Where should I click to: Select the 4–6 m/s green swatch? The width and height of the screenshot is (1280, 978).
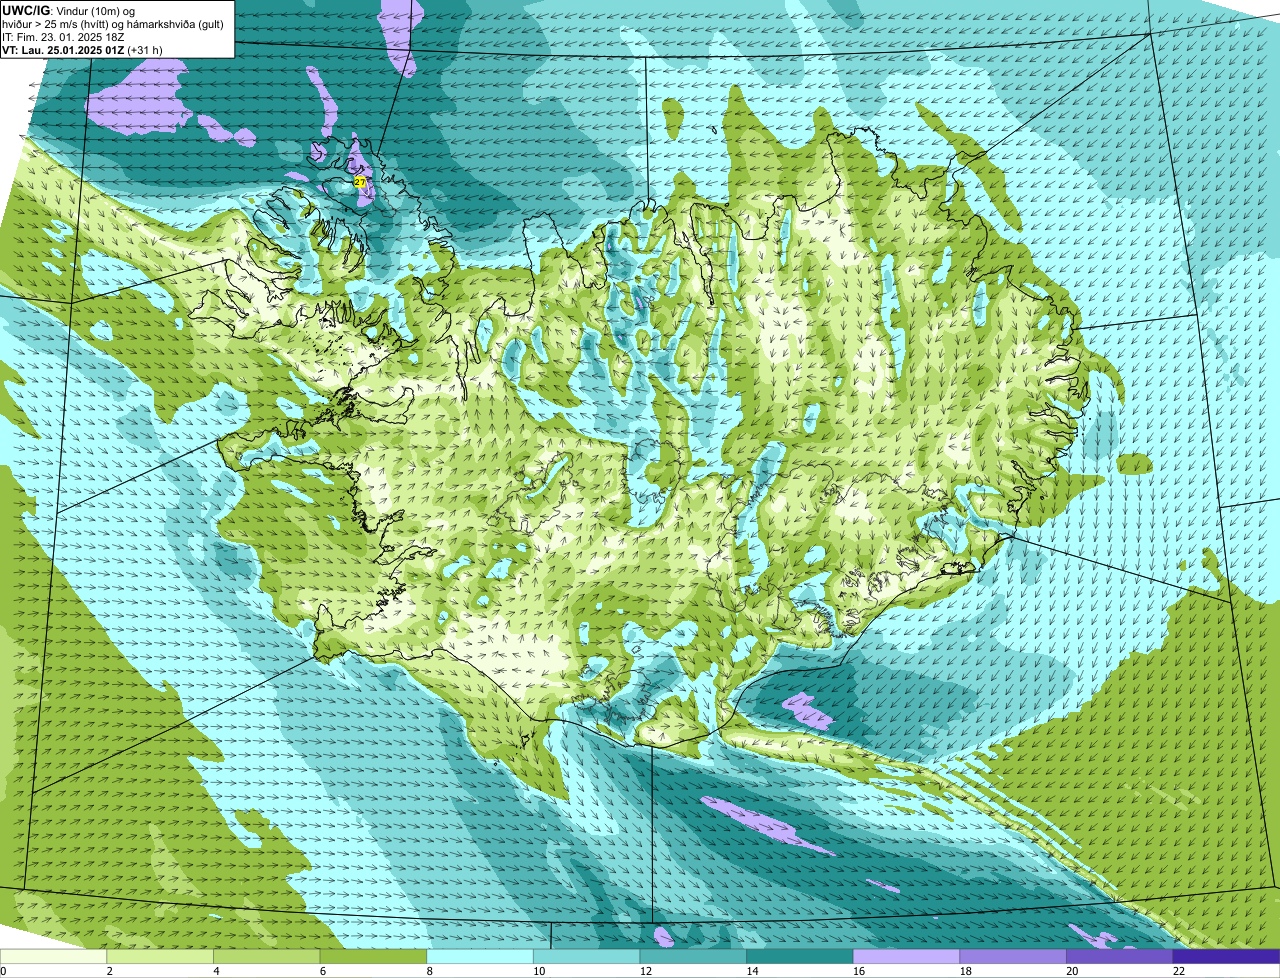(267, 956)
